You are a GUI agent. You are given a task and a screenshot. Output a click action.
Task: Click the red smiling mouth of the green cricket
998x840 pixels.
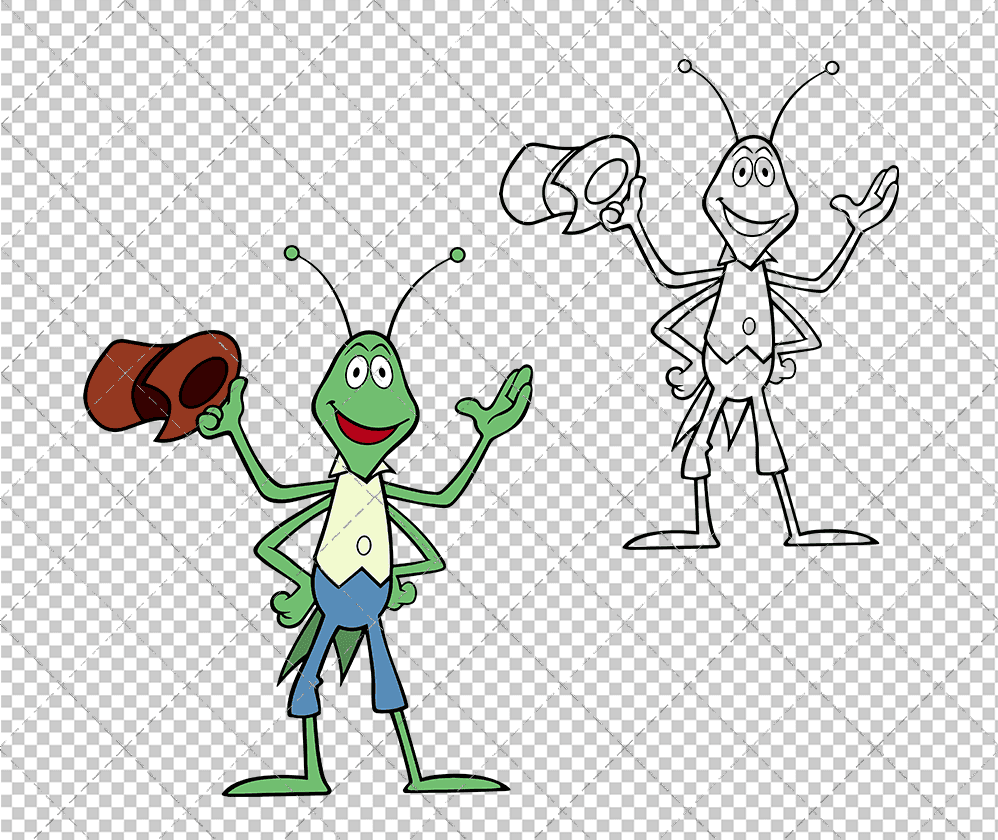point(365,427)
